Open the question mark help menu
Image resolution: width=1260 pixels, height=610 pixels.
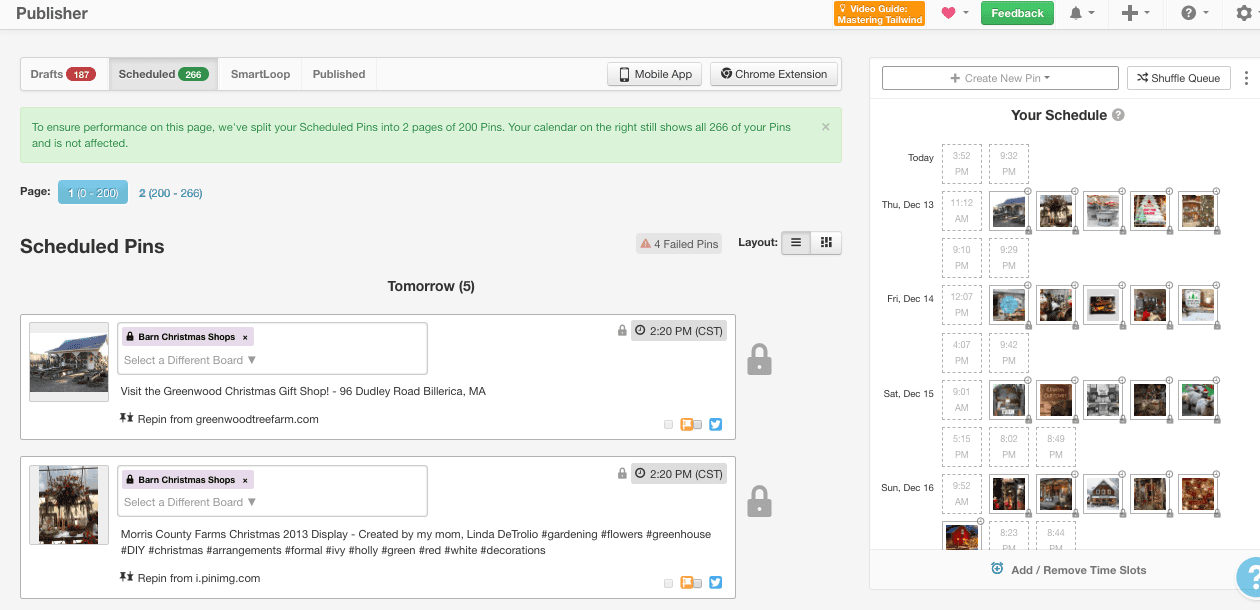click(1194, 13)
